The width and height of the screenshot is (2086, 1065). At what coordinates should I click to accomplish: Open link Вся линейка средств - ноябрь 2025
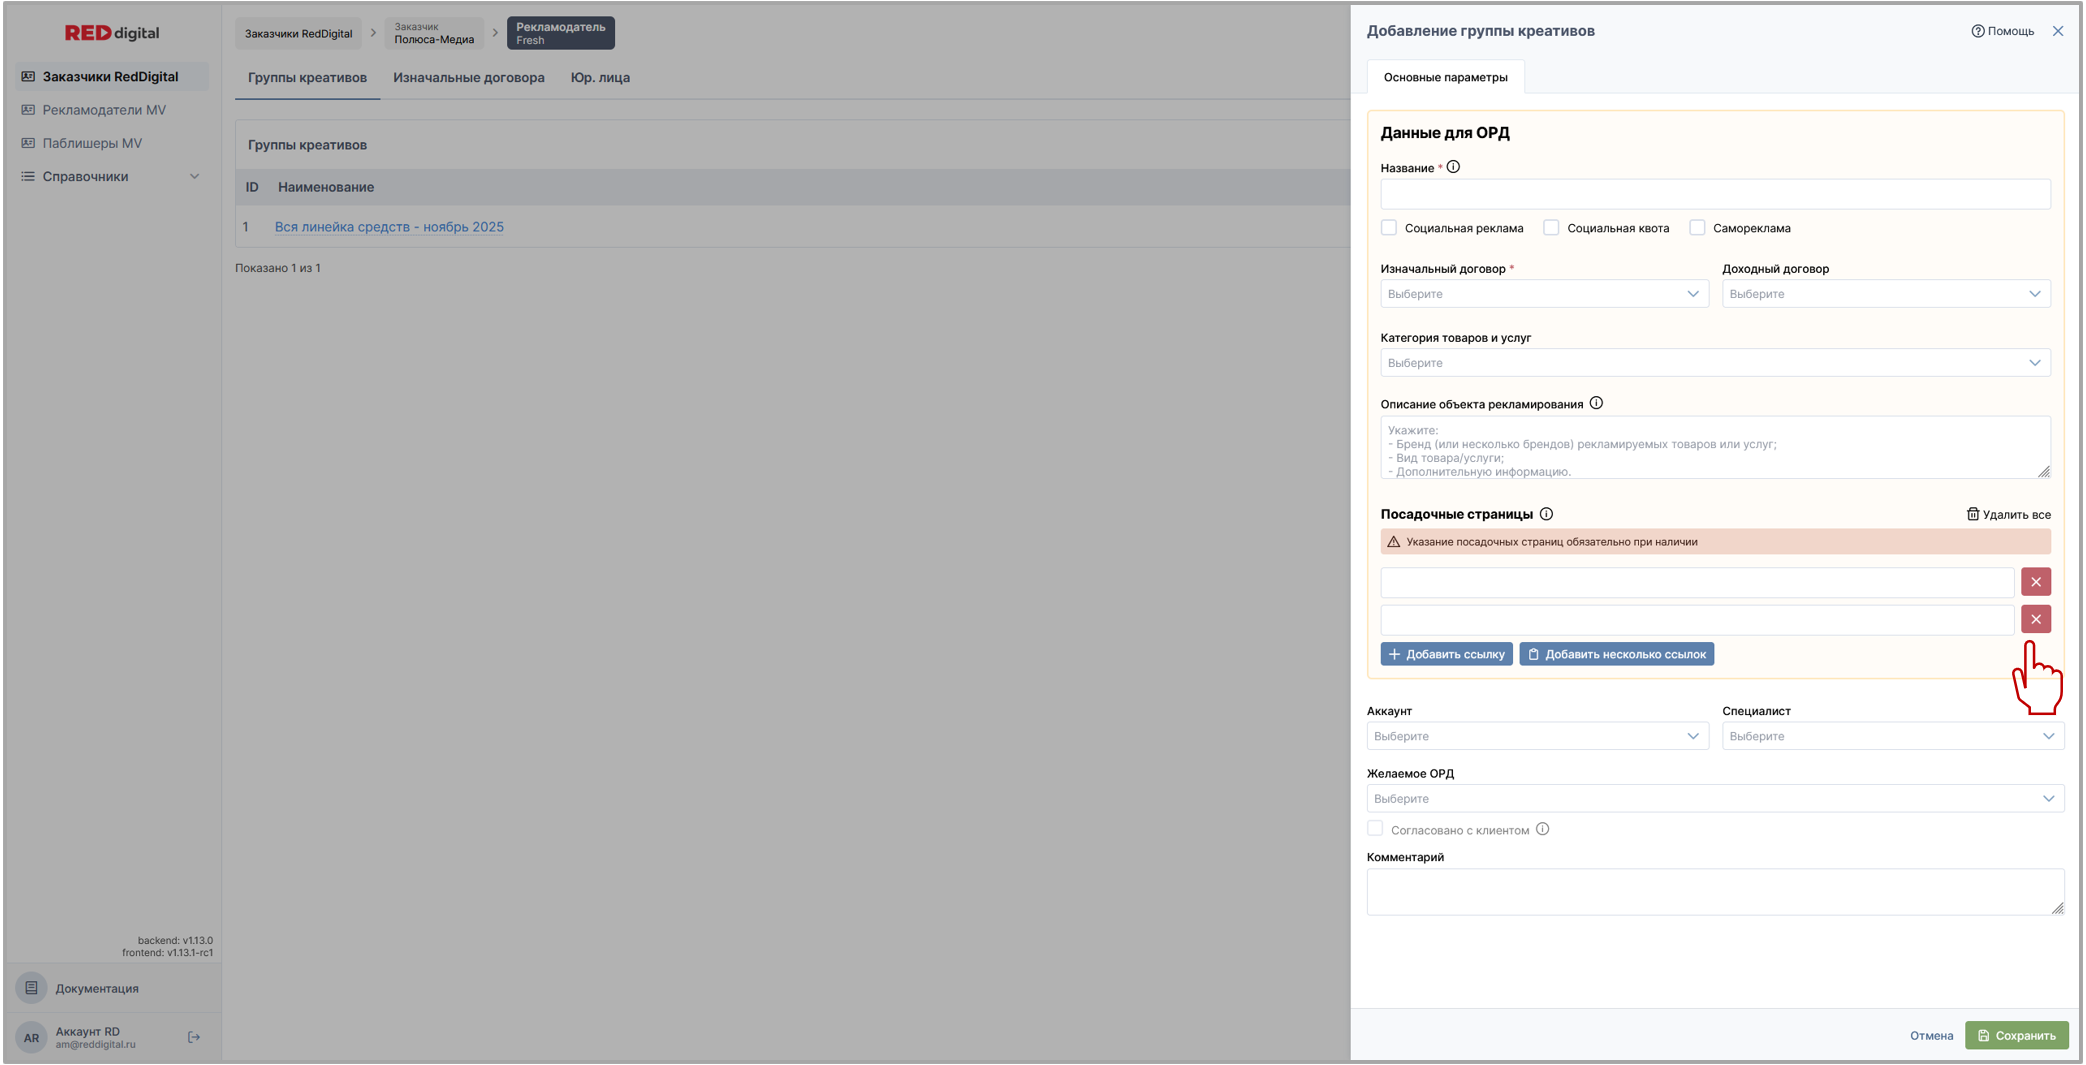[389, 227]
